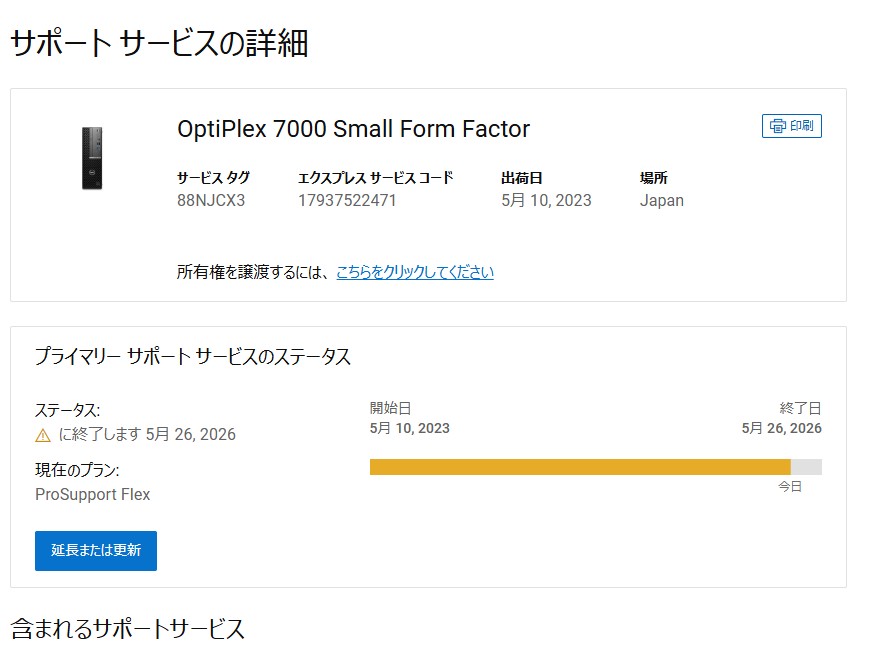The width and height of the screenshot is (870, 663).
Task: Click the OptiPlex 7000 Small Form Factor title
Action: 353,129
